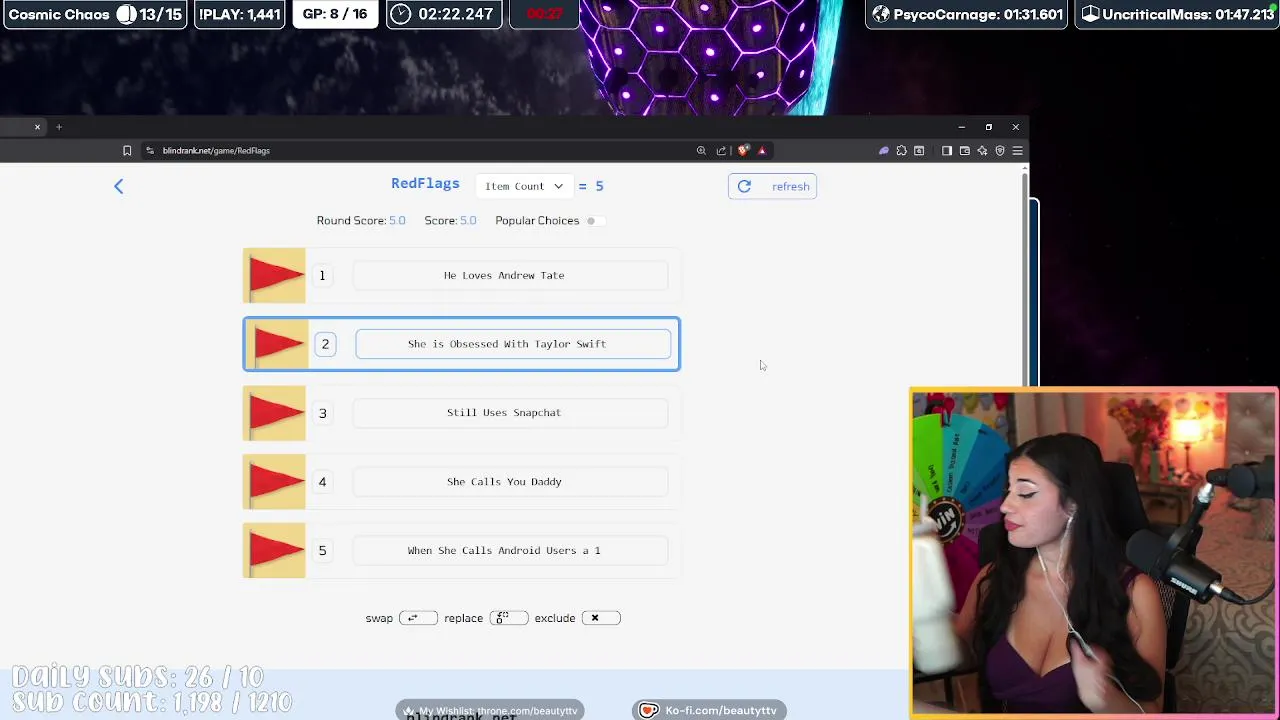Open the browser hamburger menu
The height and width of the screenshot is (720, 1280).
click(x=1017, y=151)
